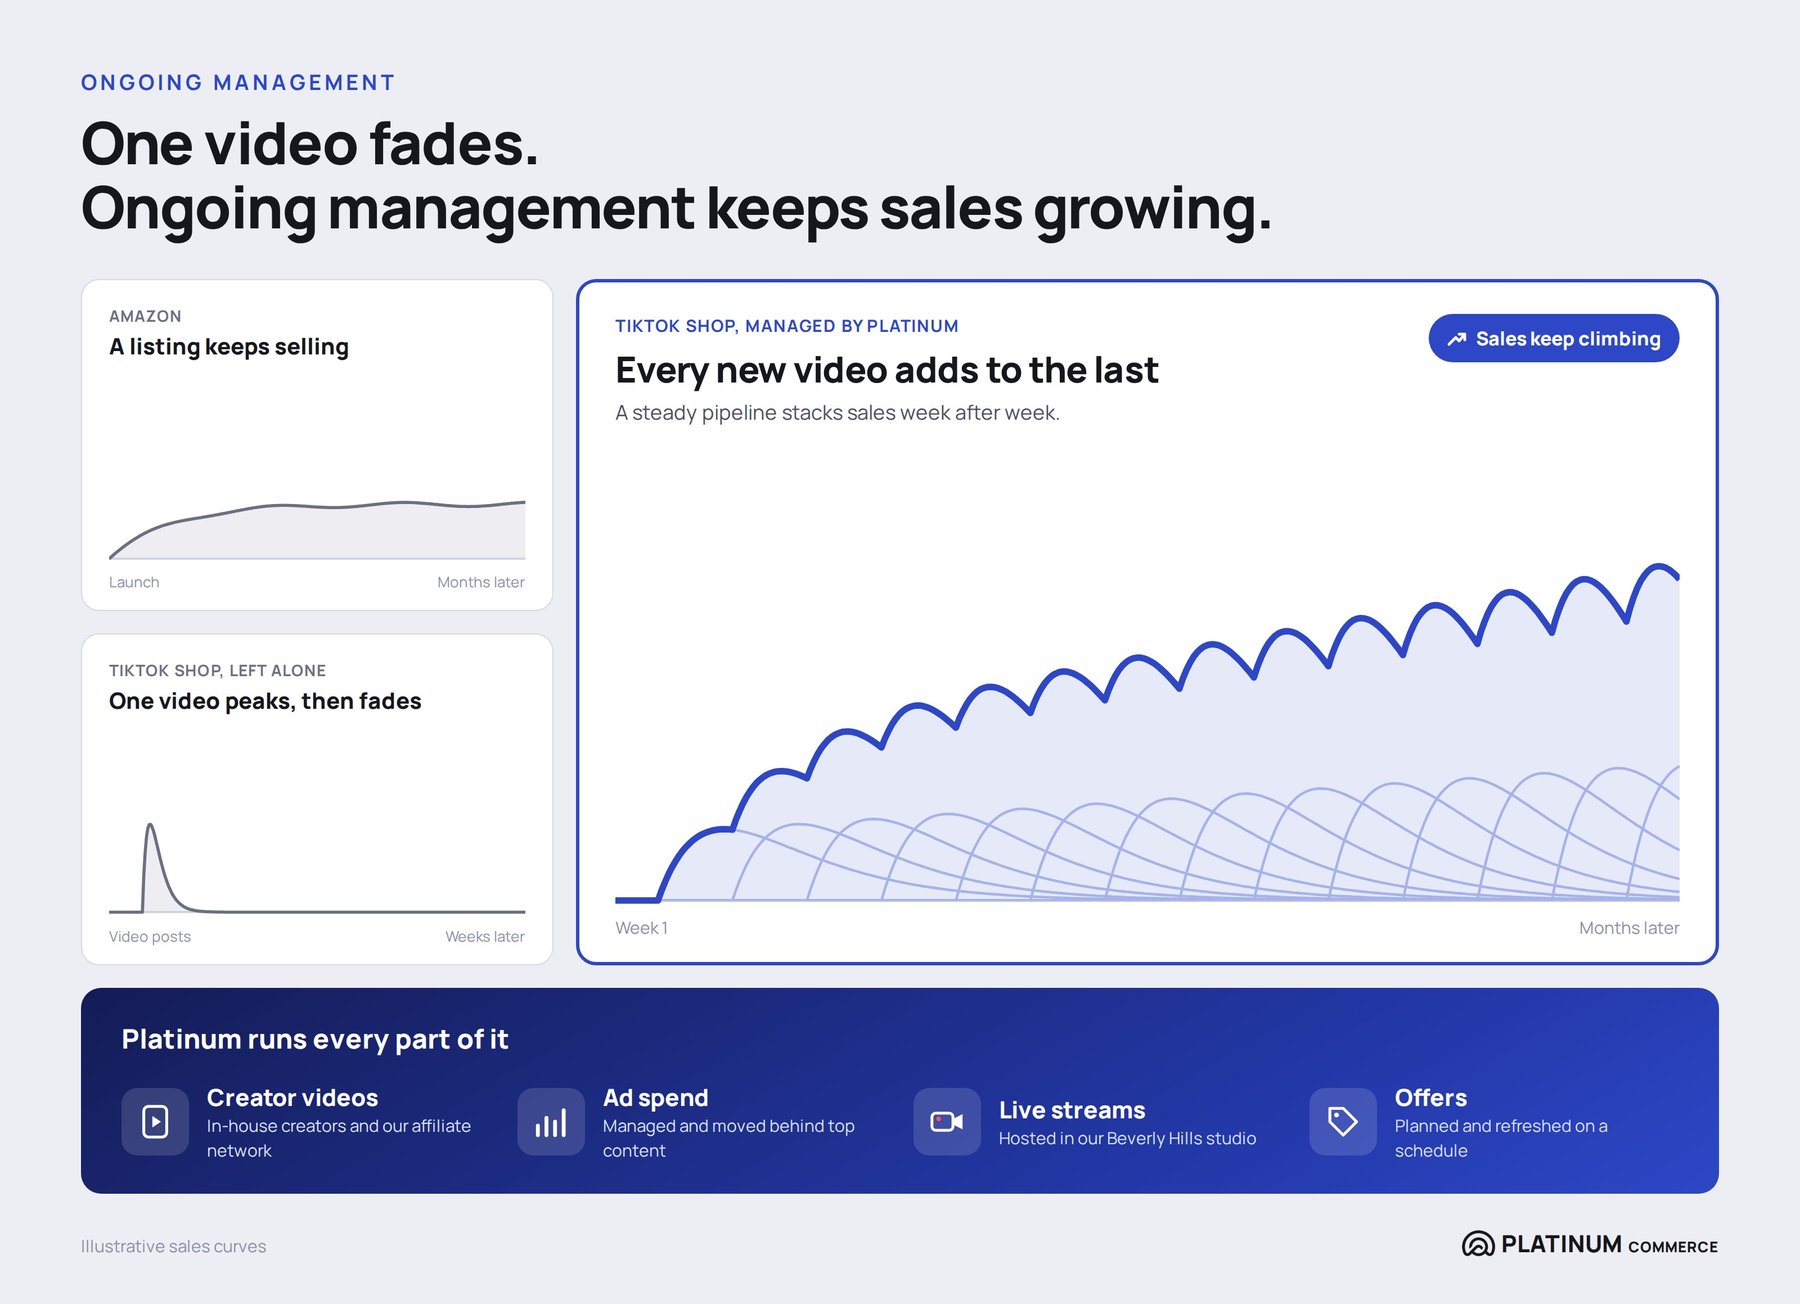Screen dimensions: 1800x1304
Task: Click 'In-house creators and our affiliate network'
Action: (x=339, y=1138)
